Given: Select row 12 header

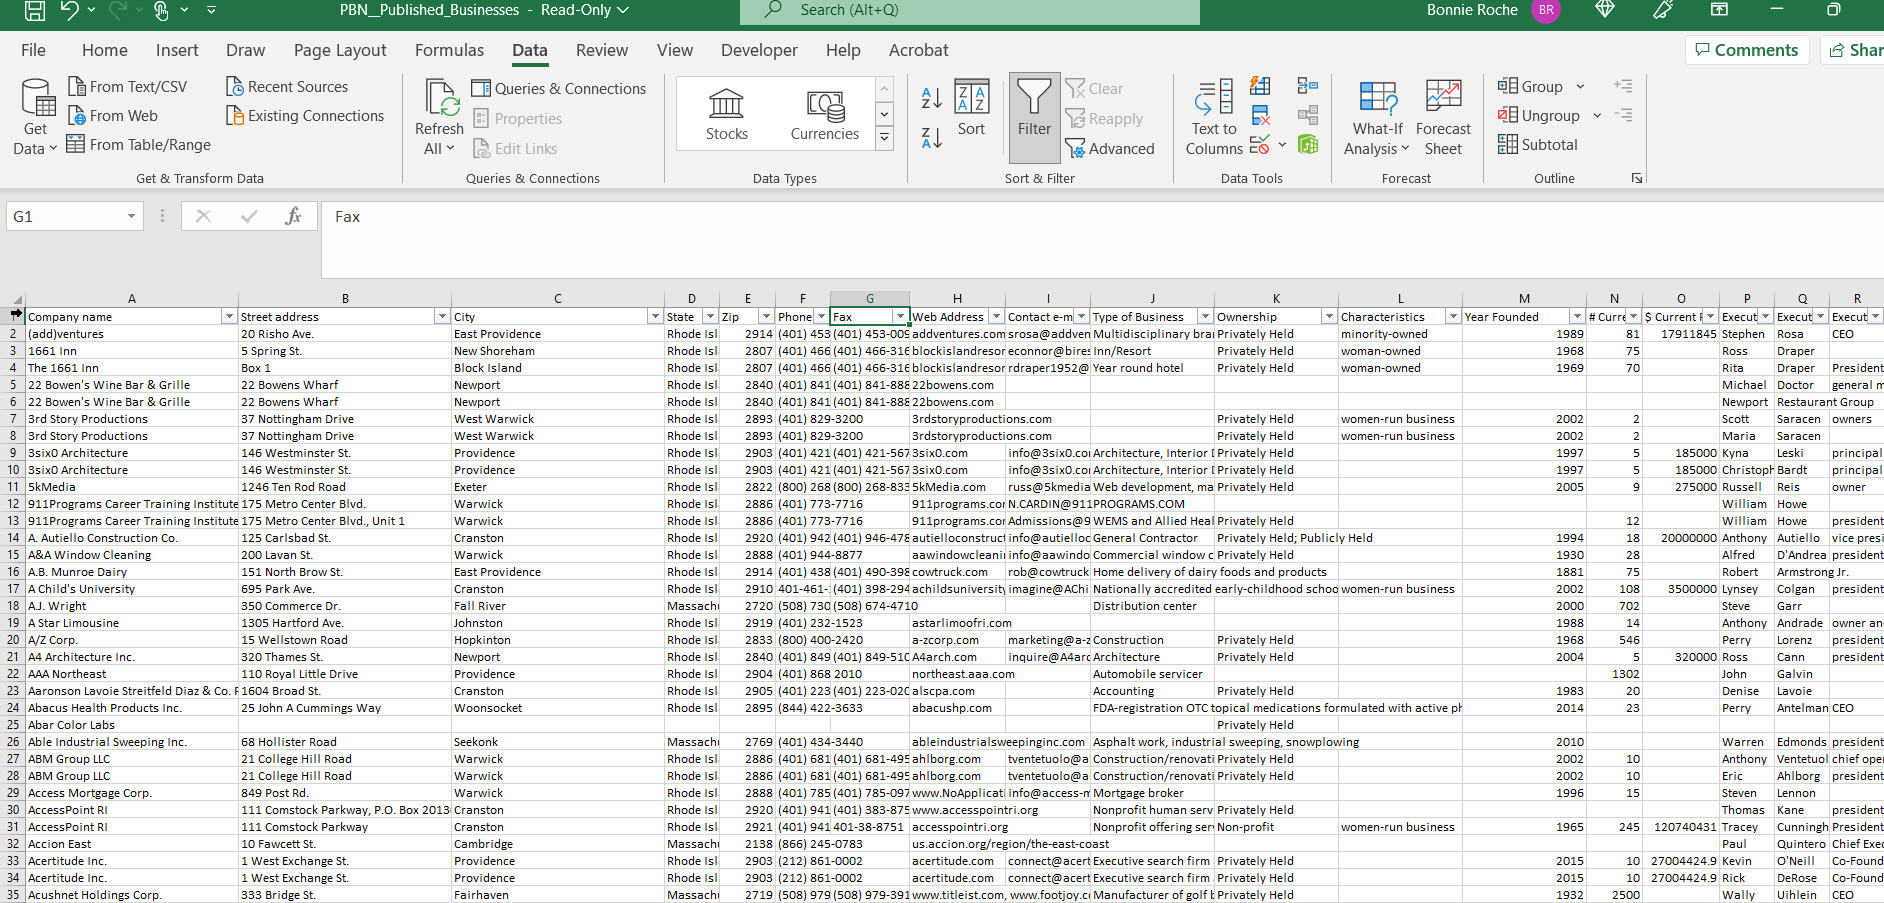Looking at the screenshot, I should [13, 504].
